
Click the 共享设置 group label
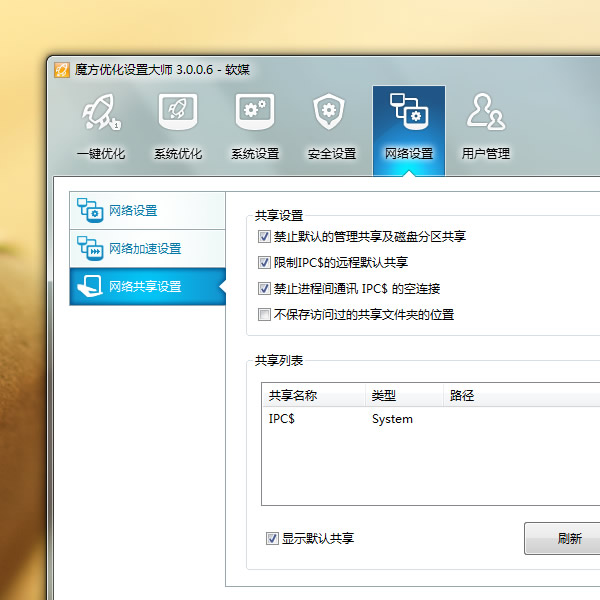tap(279, 216)
